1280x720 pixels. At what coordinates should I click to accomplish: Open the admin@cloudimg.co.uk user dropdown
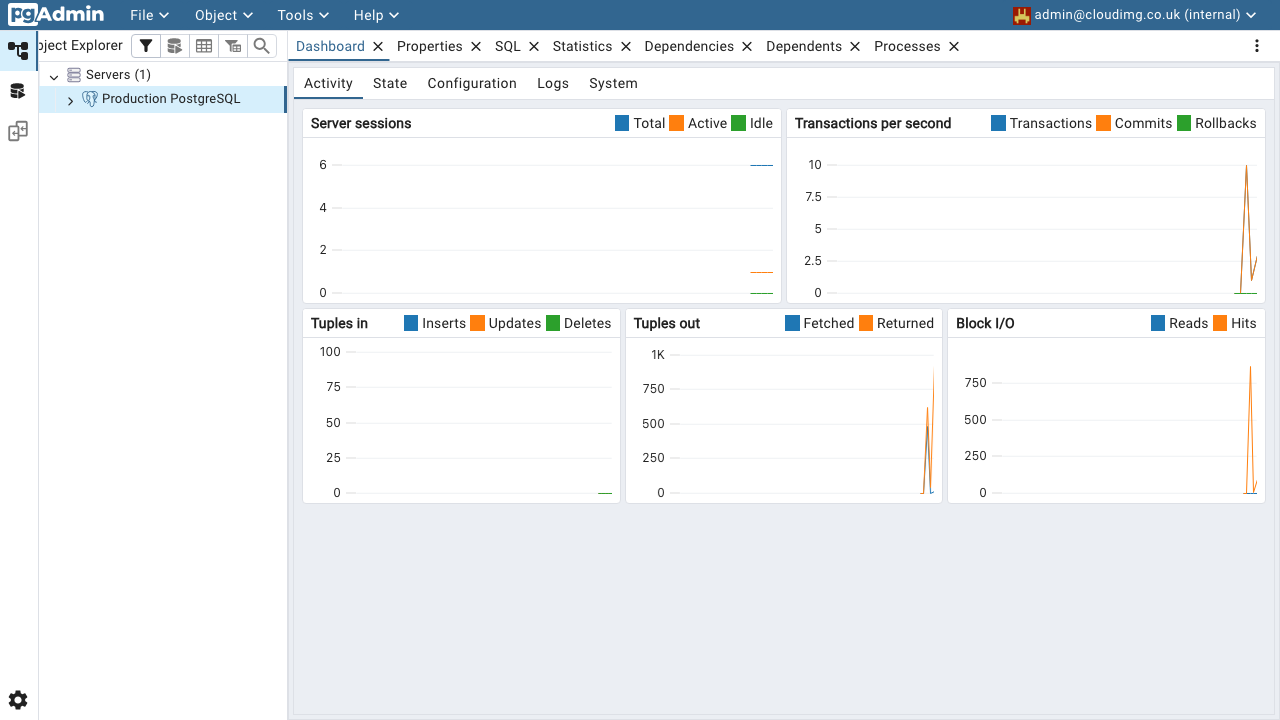[x=1134, y=15]
